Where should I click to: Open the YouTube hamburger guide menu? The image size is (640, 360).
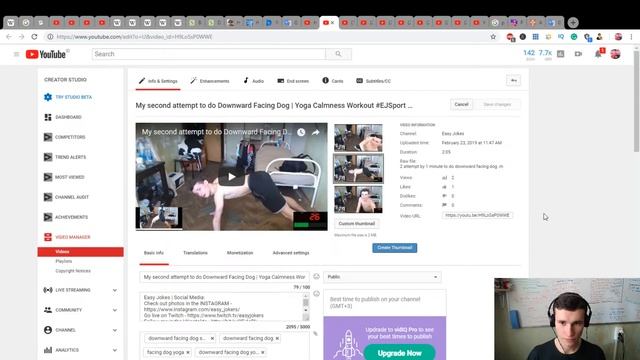pos(16,54)
